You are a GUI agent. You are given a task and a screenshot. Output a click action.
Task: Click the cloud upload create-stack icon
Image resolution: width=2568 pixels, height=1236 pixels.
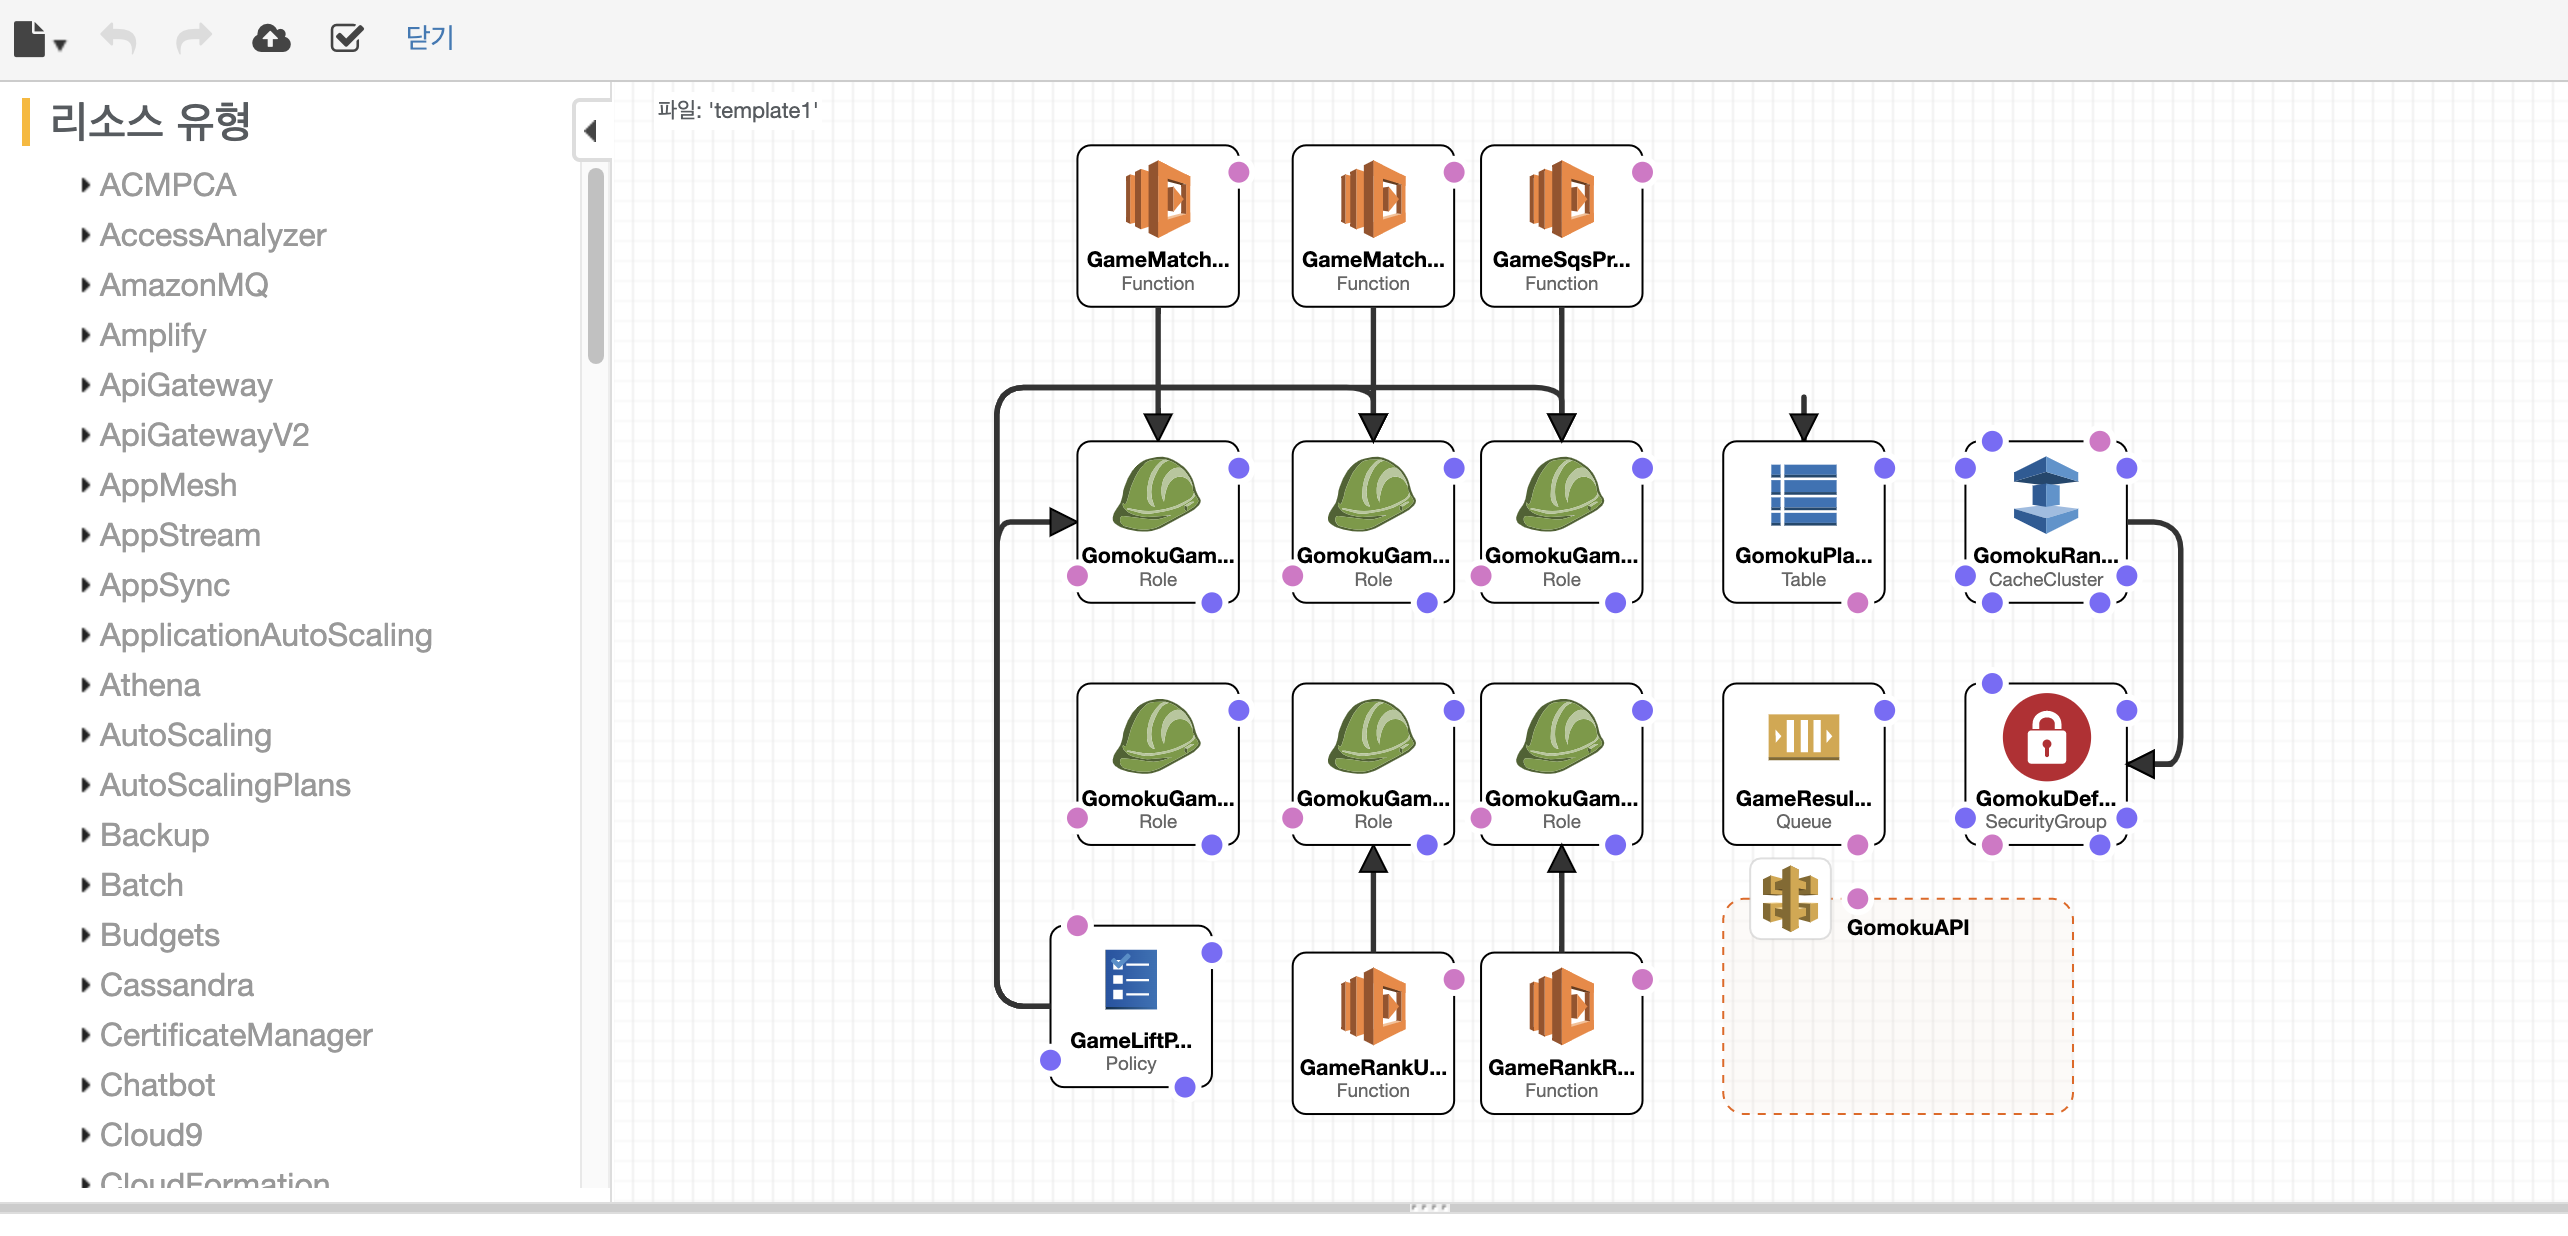pyautogui.click(x=271, y=39)
